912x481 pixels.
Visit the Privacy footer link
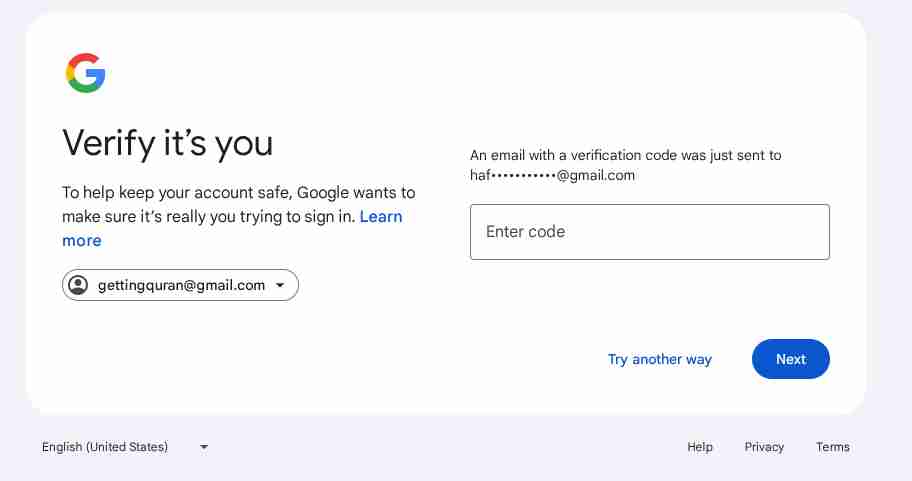pyautogui.click(x=764, y=447)
